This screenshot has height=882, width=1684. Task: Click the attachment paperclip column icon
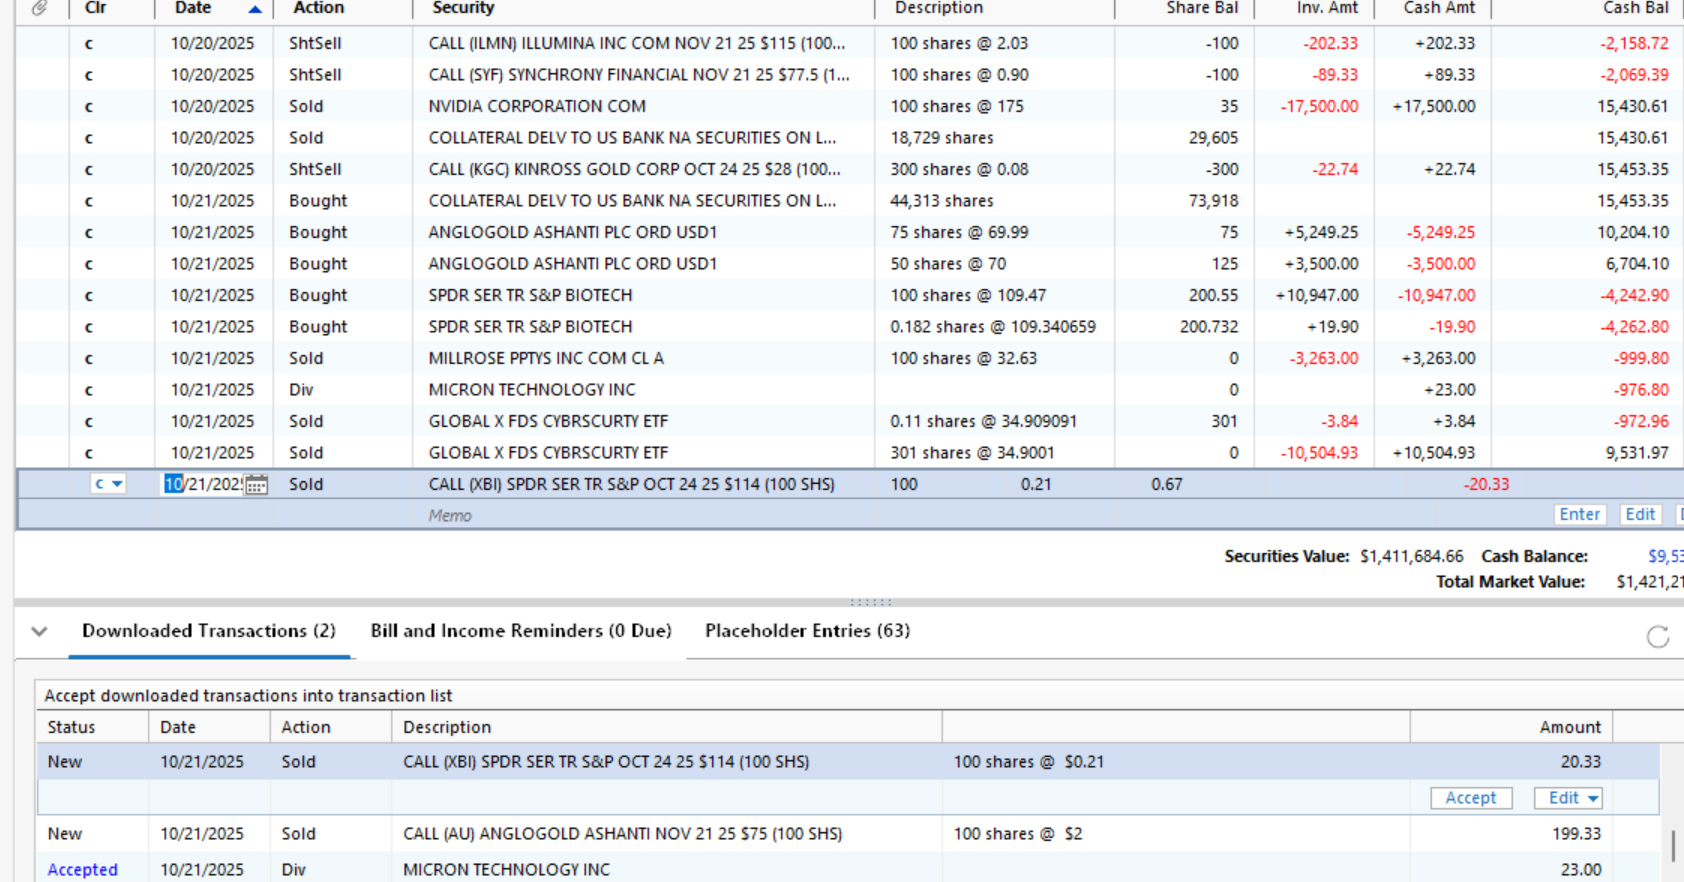click(40, 8)
